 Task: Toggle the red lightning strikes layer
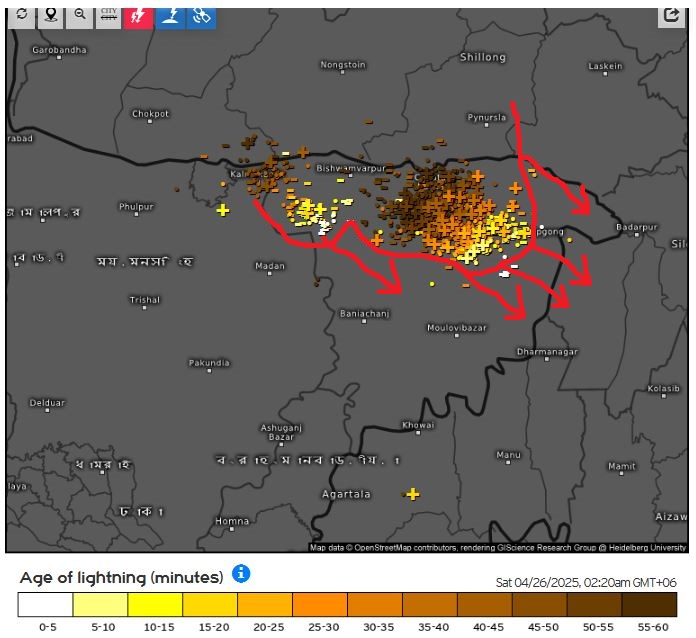pyautogui.click(x=138, y=16)
